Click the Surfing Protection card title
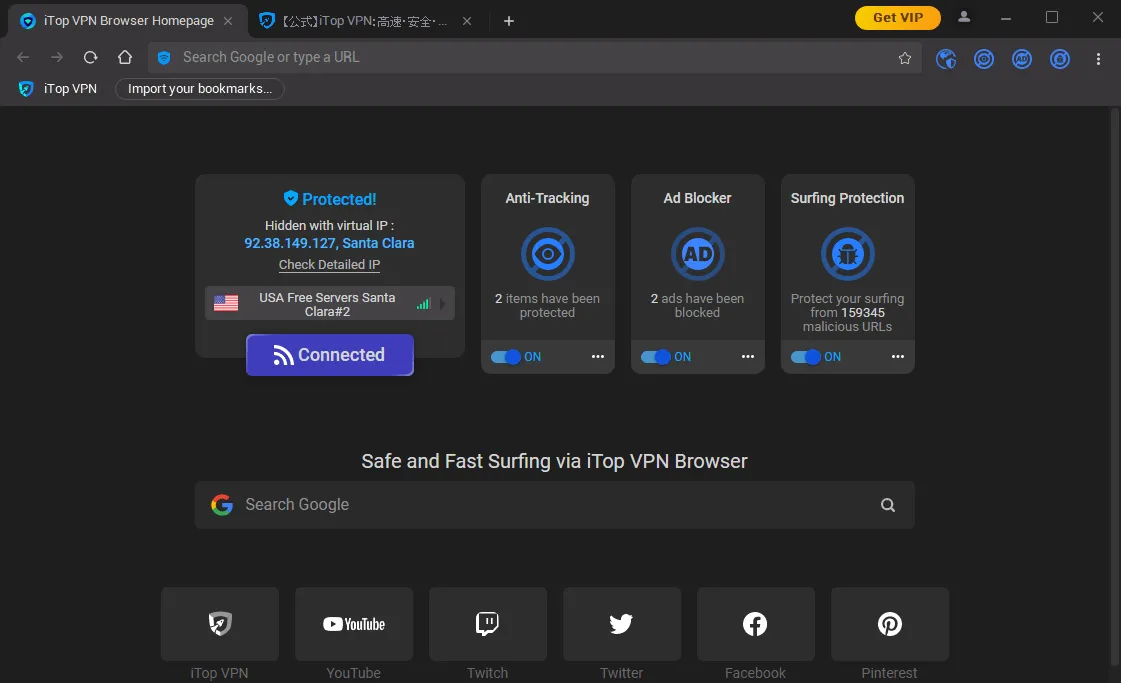 pyautogui.click(x=847, y=198)
